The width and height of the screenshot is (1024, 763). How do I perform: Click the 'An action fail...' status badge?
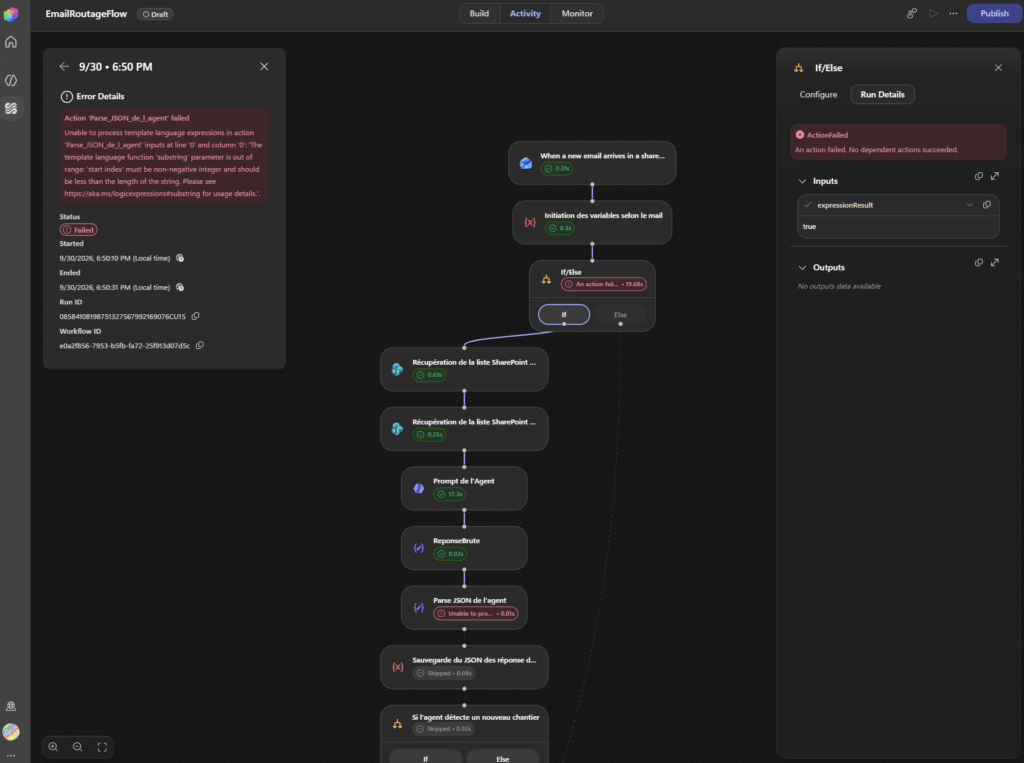(604, 284)
